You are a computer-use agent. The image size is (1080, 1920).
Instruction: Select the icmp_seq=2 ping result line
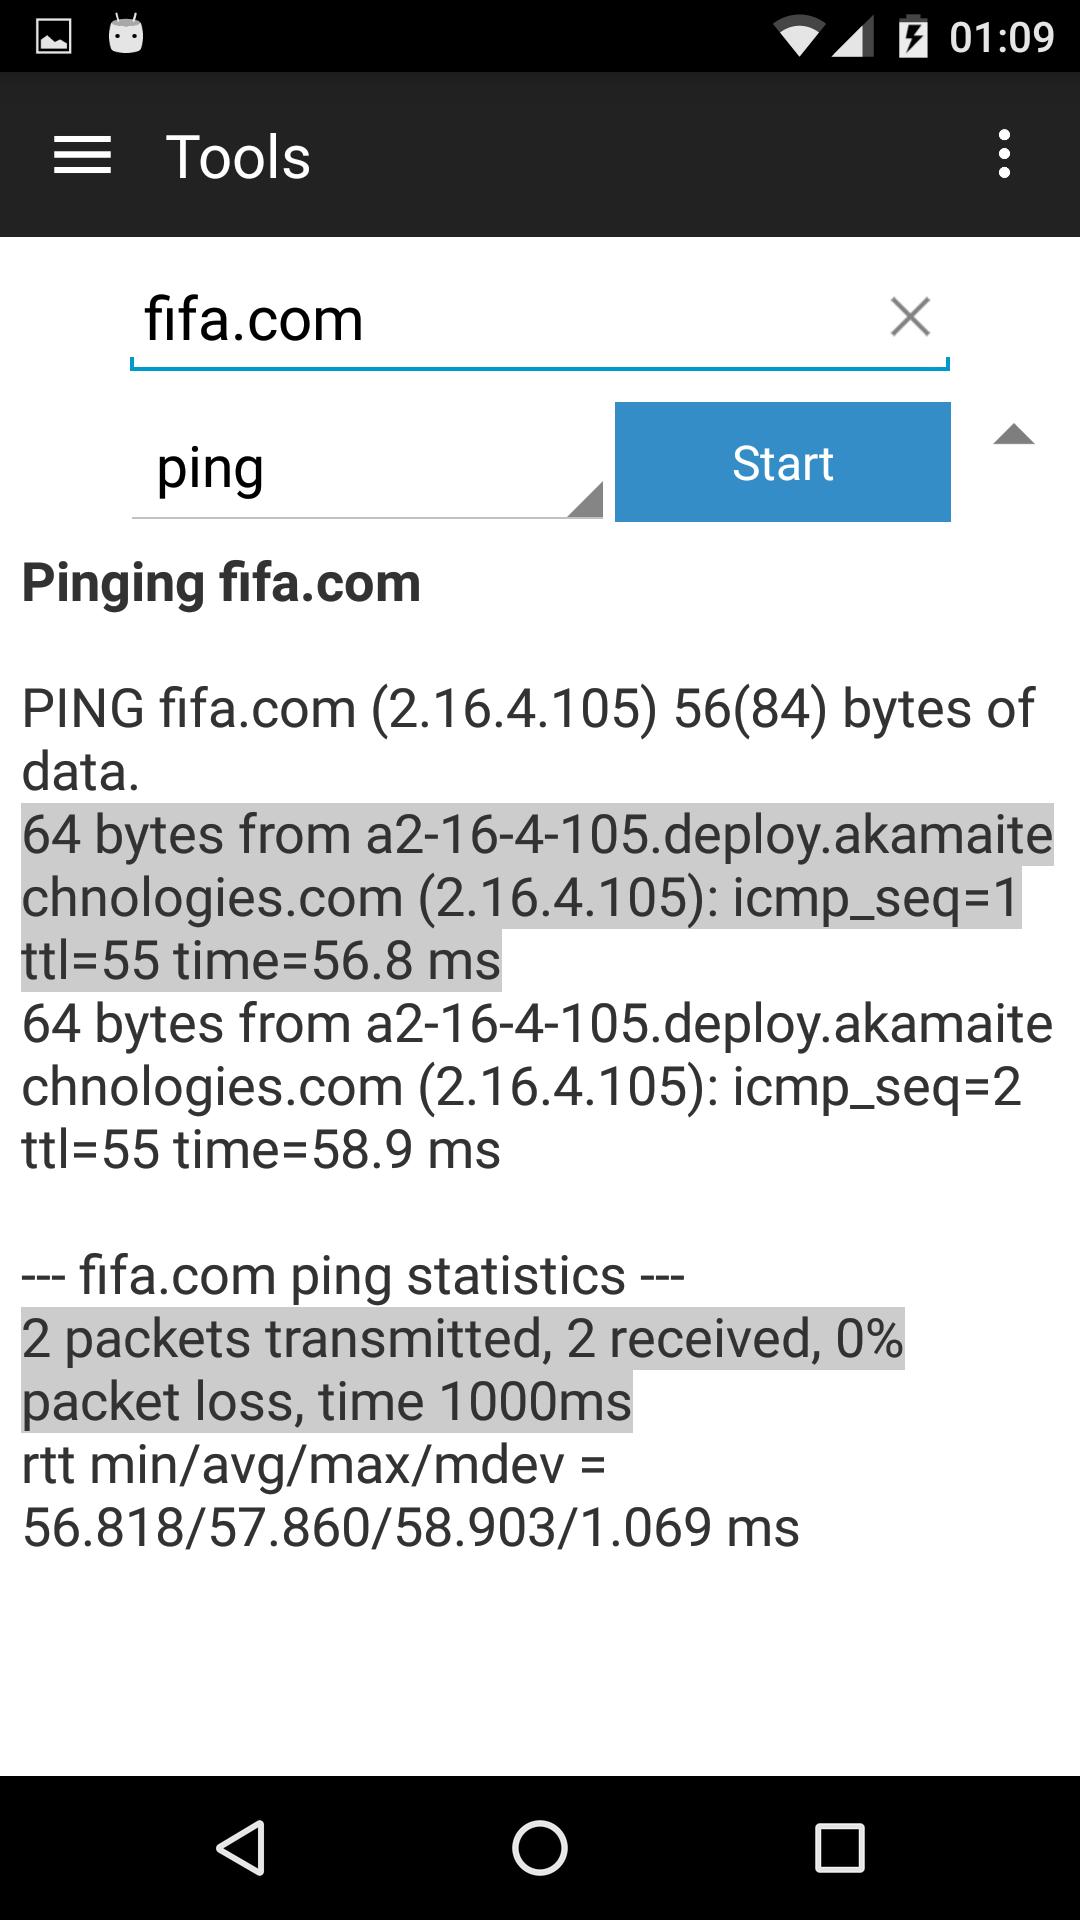pos(538,1086)
